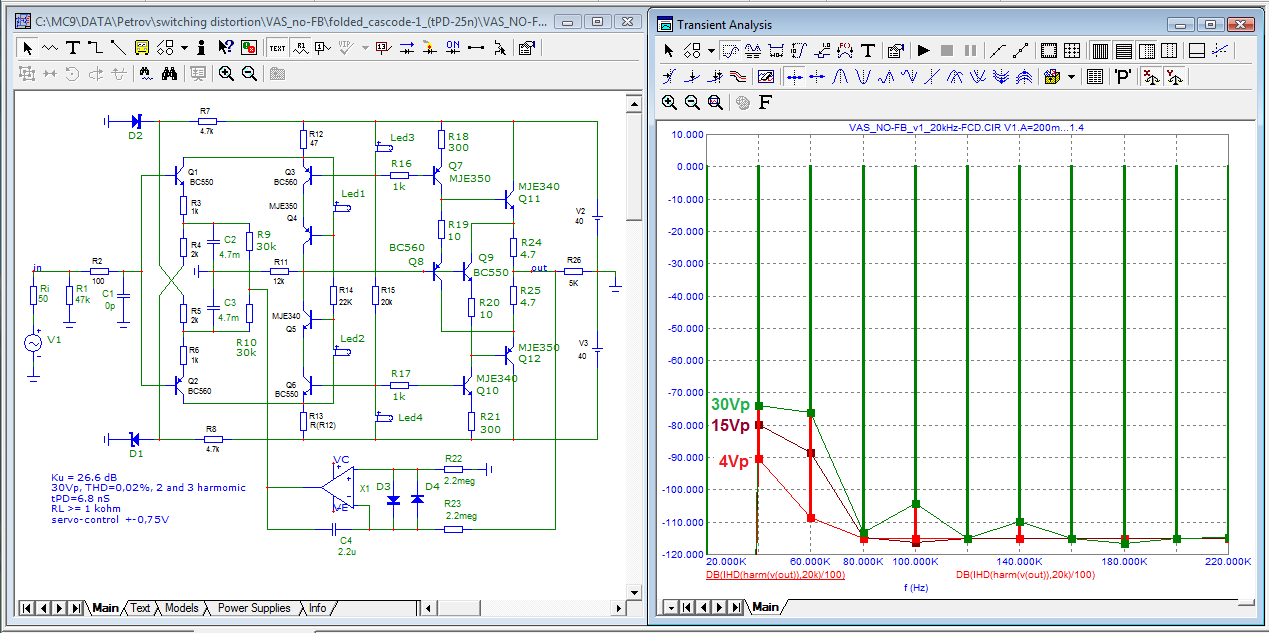The image size is (1269, 633).
Task: Open the numeric output table icon
Action: pyautogui.click(x=1094, y=77)
